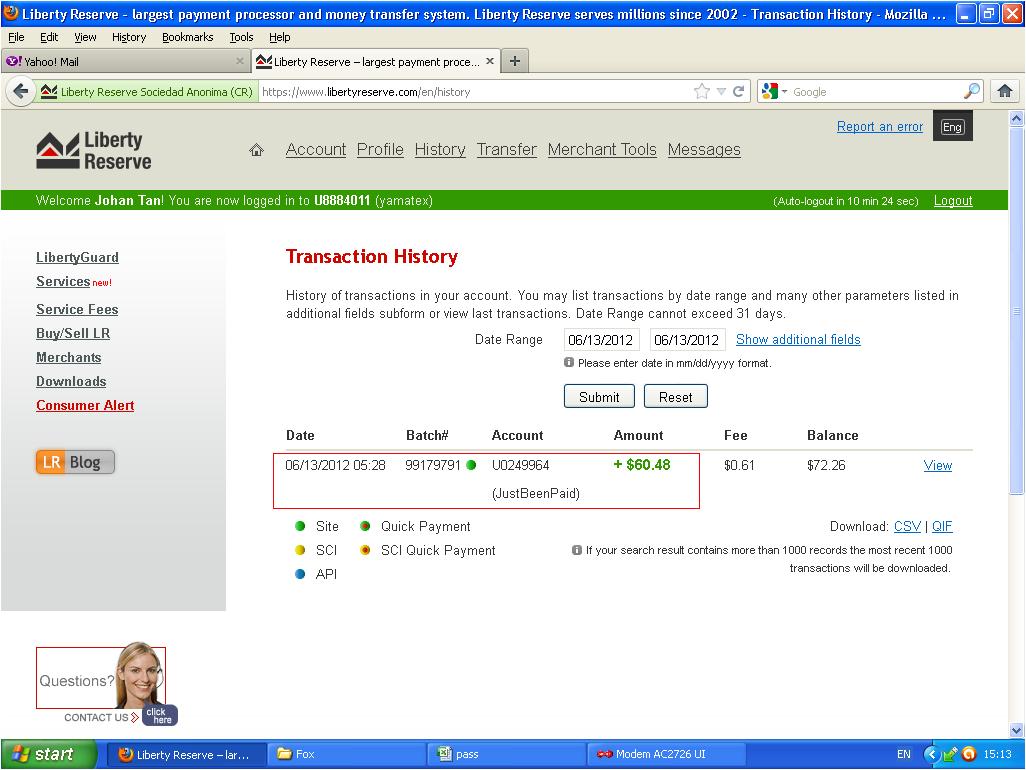
Task: Open the Google search engine dropdown
Action: tap(775, 92)
